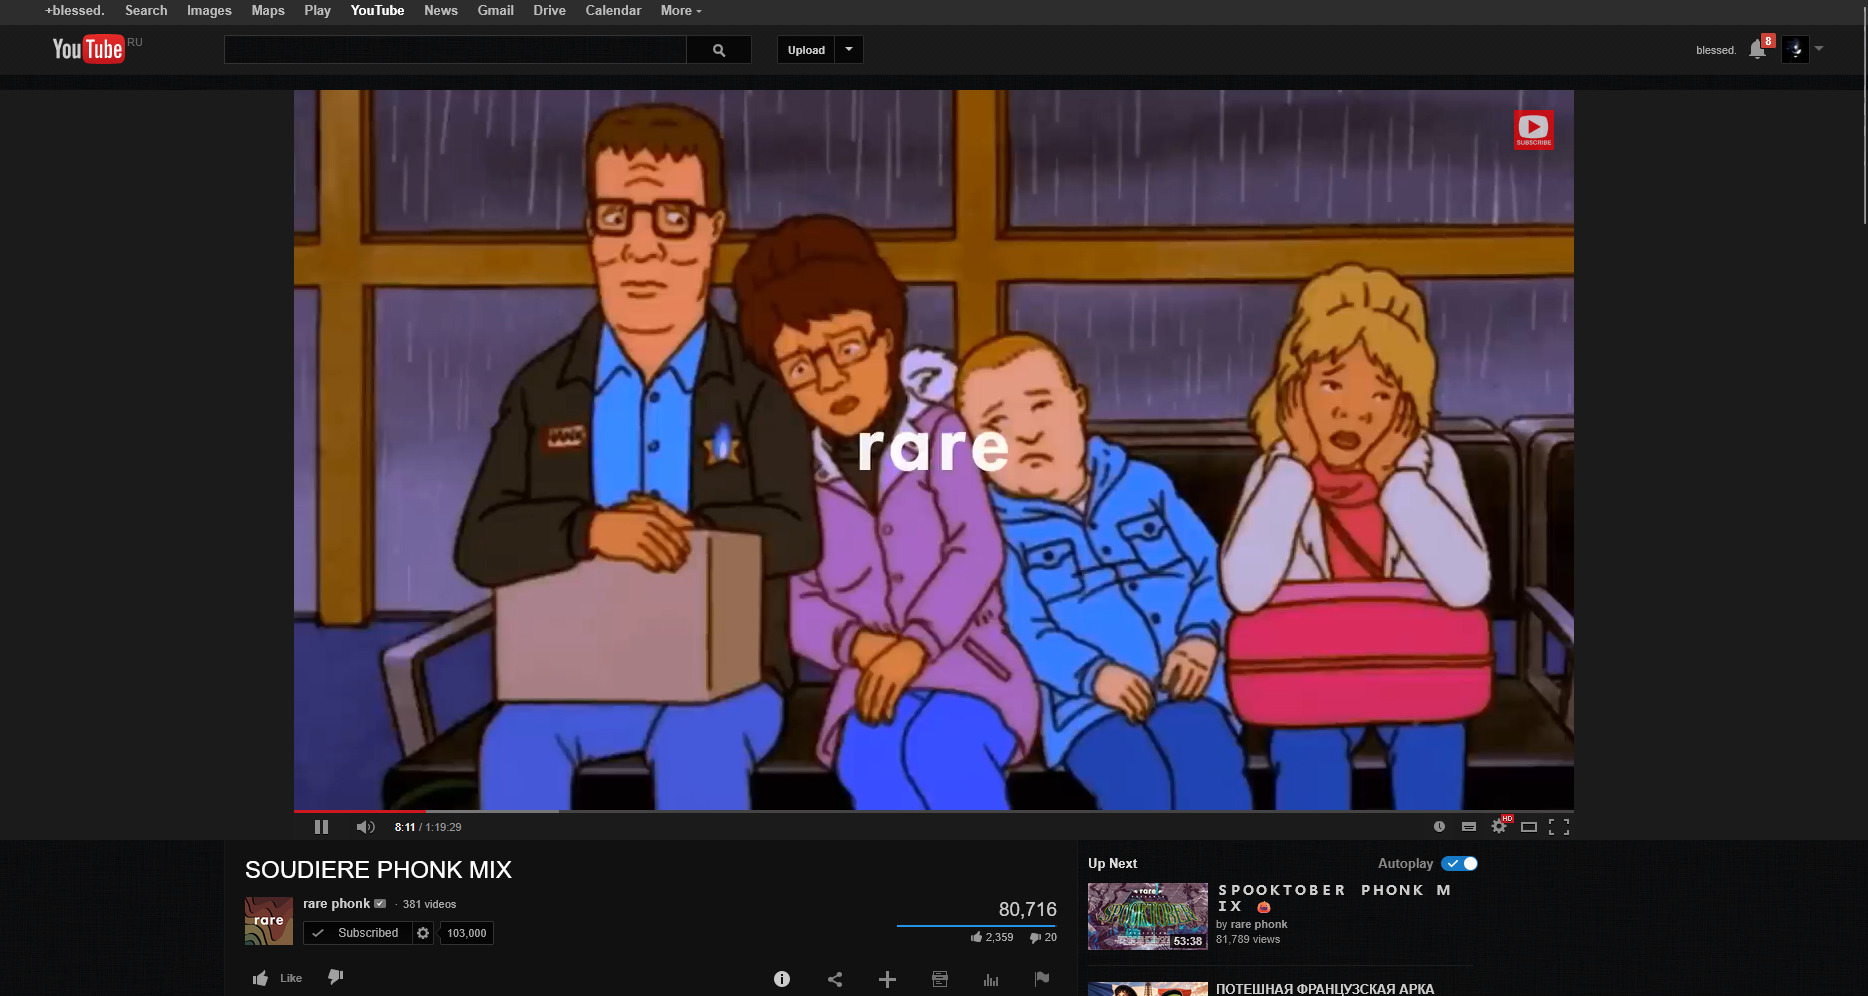Click the Upload button
The height and width of the screenshot is (996, 1868).
(x=806, y=50)
